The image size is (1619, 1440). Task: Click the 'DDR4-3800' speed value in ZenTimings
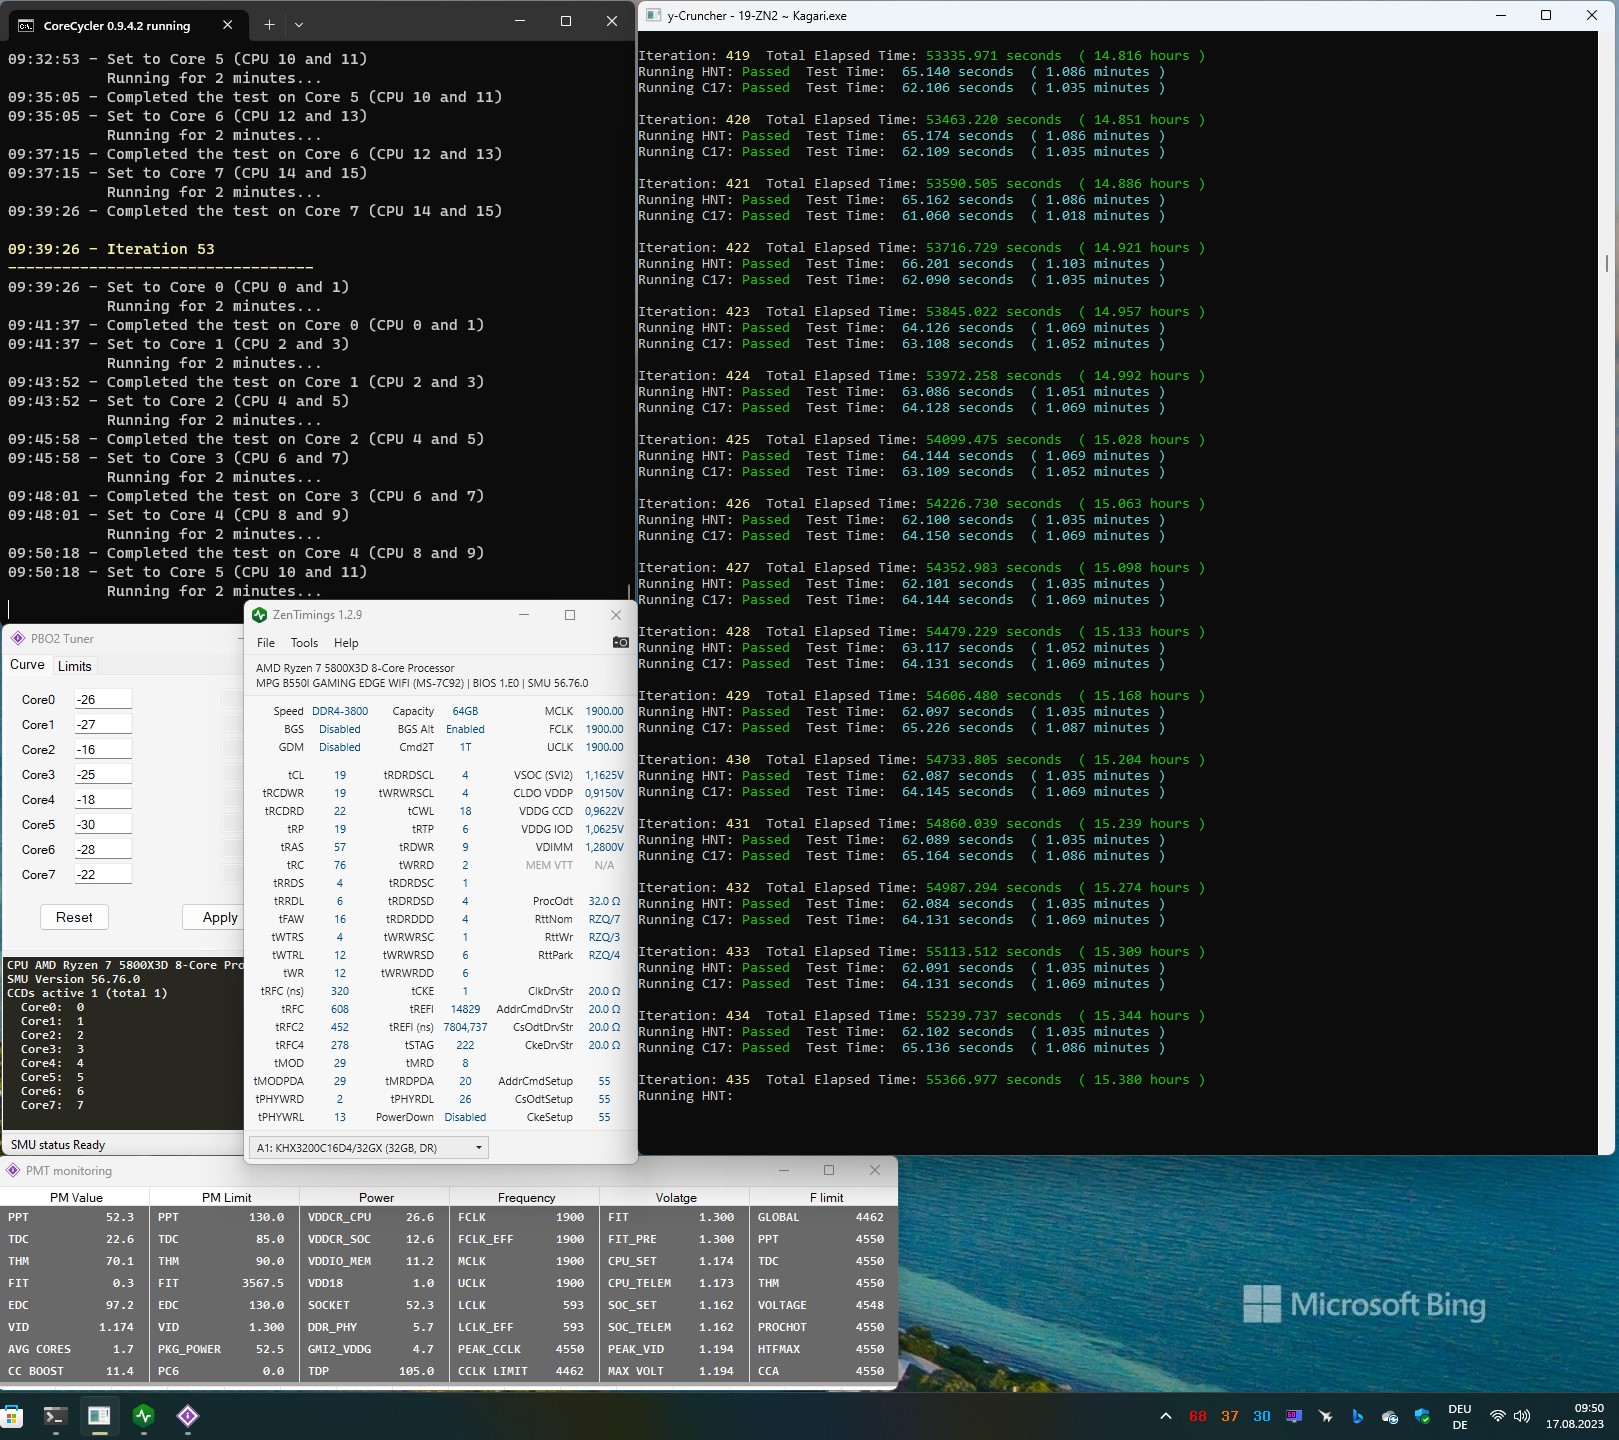pos(340,711)
